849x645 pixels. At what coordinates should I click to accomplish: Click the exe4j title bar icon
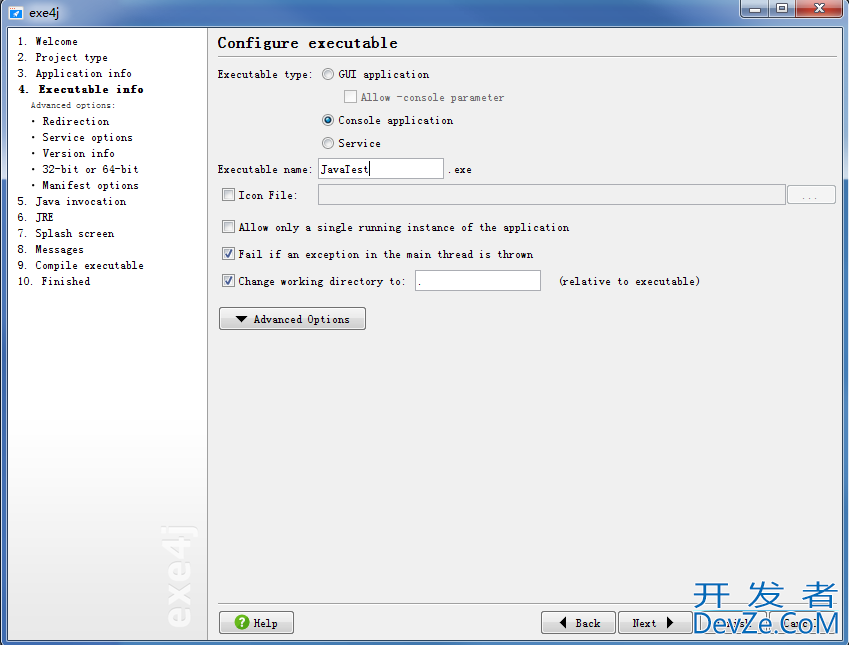(16, 12)
